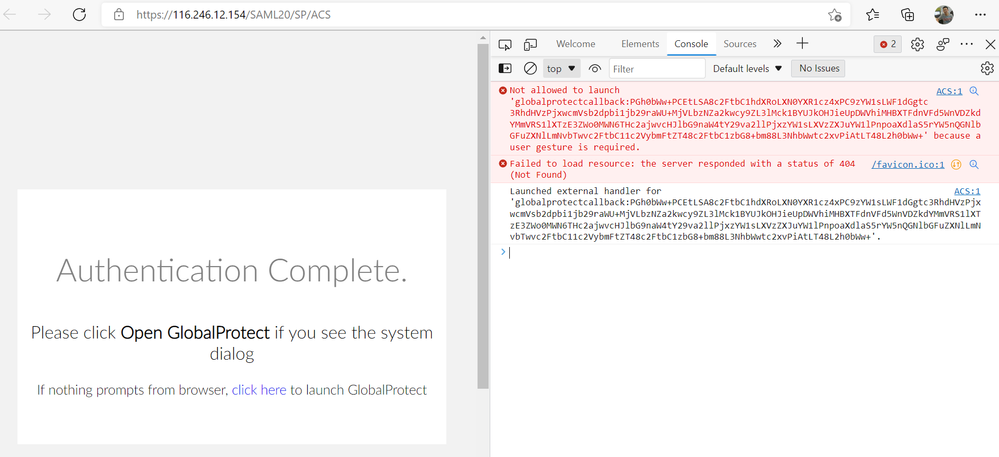Switch to the Elements tab

[640, 44]
